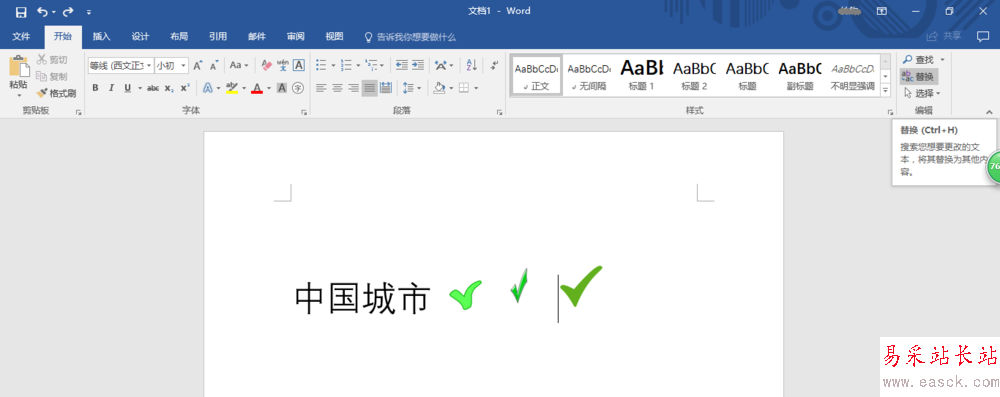Select the 标题 1 (Heading 1) style
The width and height of the screenshot is (1000, 397).
(642, 75)
